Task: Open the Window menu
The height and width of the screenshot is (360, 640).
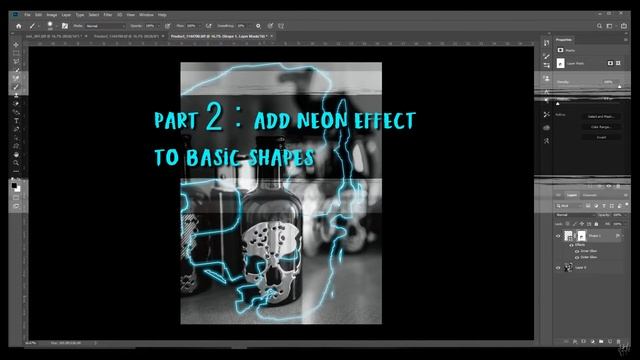Action: click(x=146, y=15)
